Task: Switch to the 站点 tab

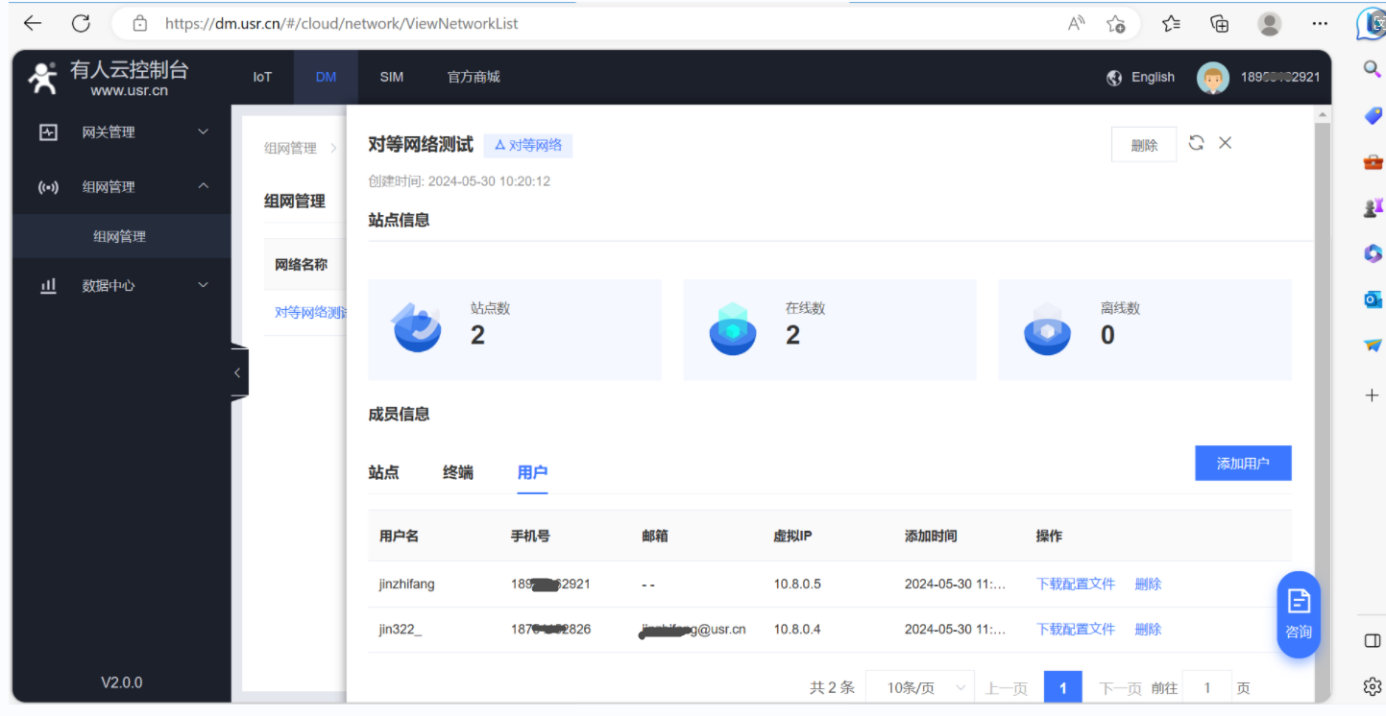Action: [x=383, y=472]
